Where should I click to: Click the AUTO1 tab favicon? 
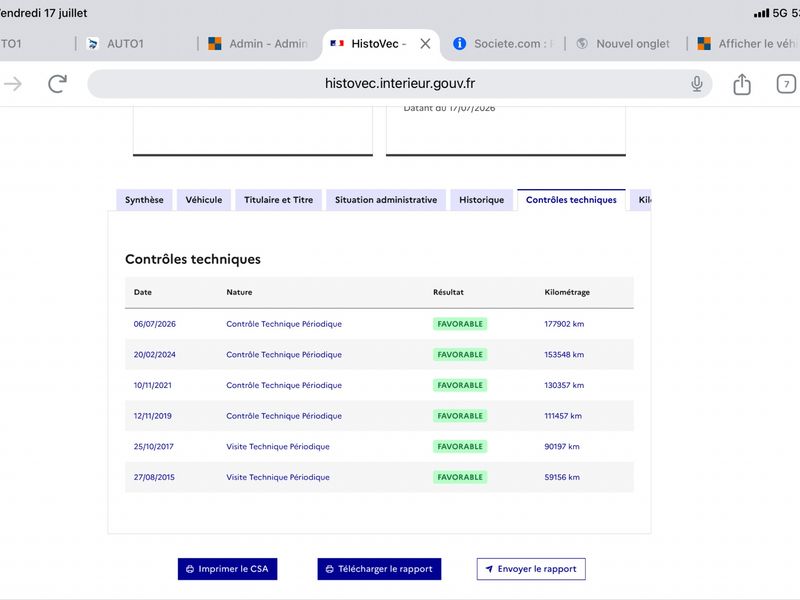93,44
